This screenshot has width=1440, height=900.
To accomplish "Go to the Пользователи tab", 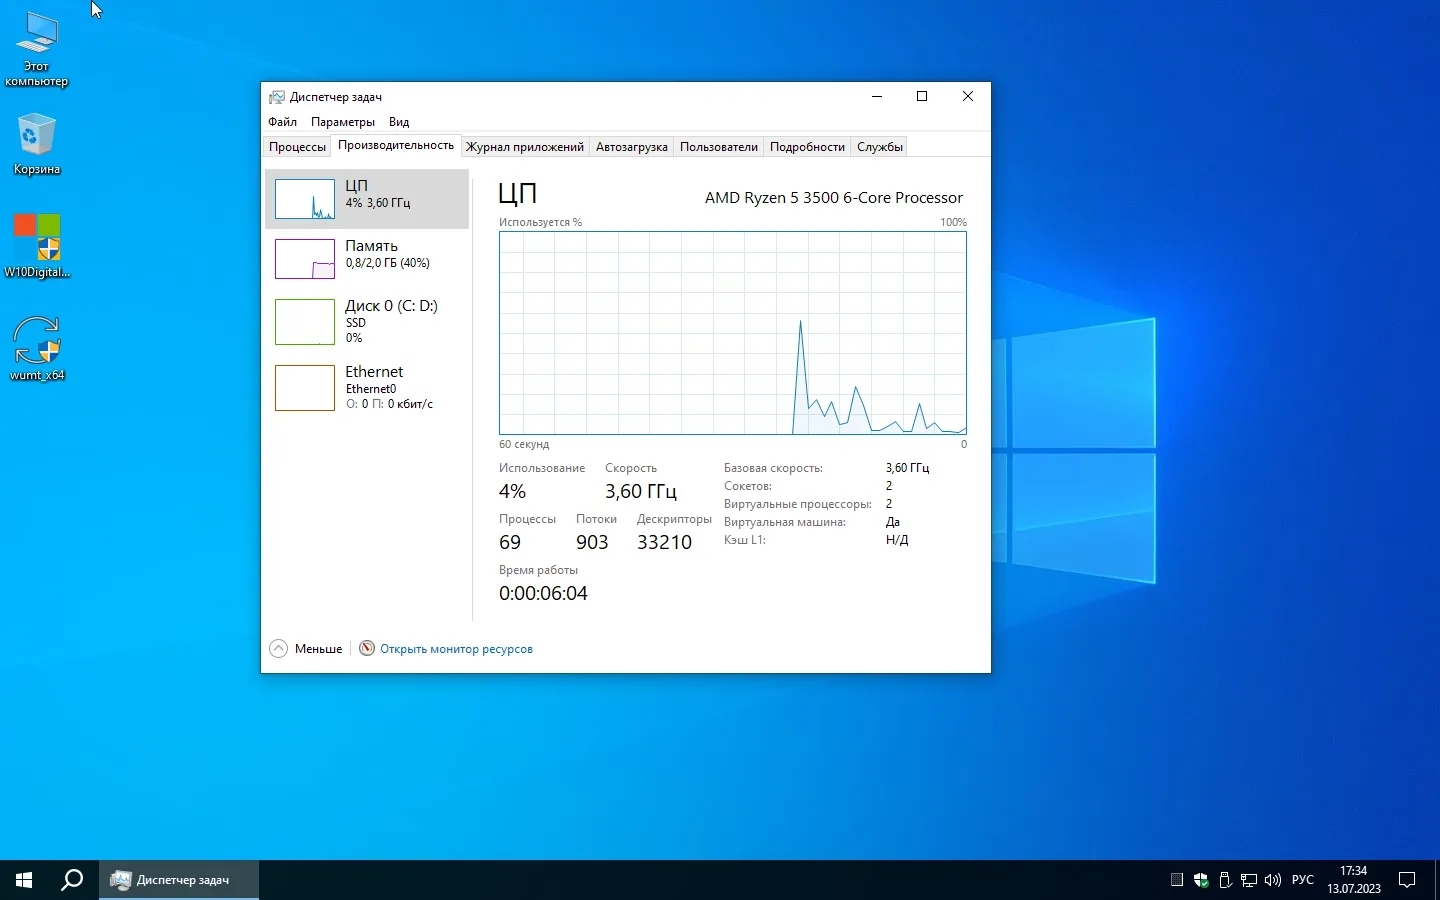I will [719, 147].
